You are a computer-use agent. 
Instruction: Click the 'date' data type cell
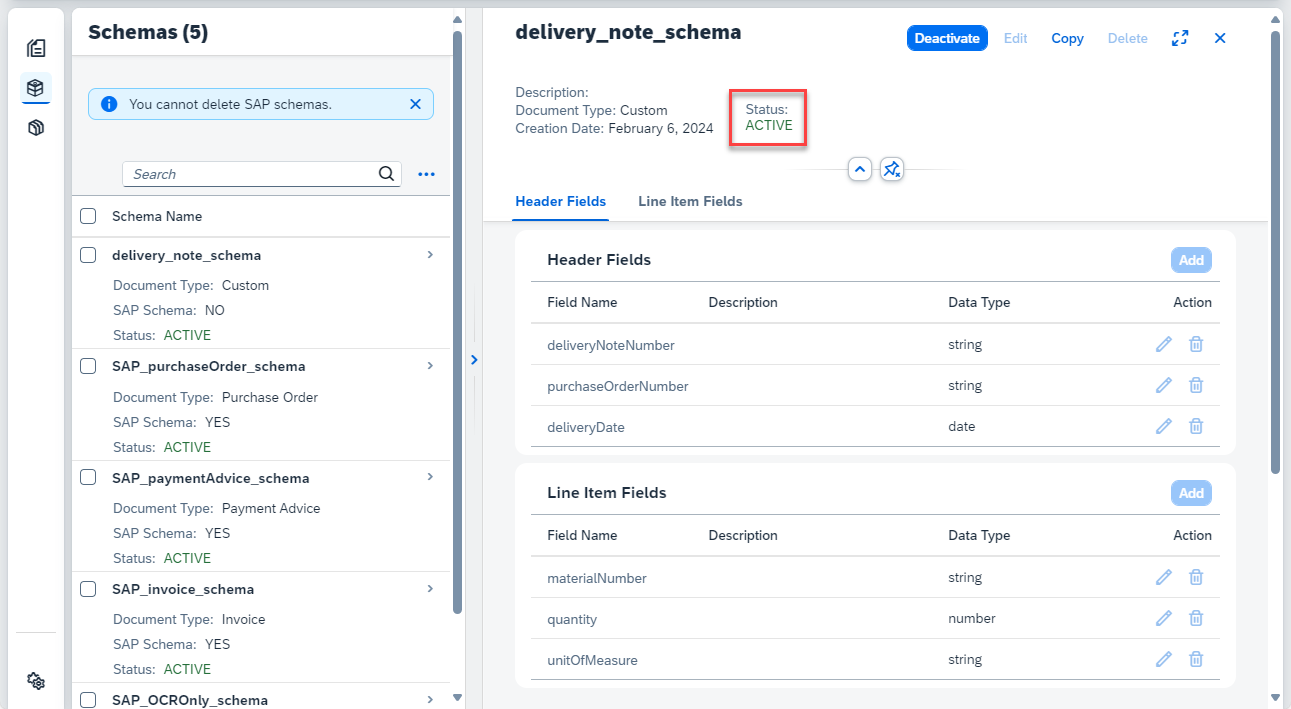(x=961, y=426)
